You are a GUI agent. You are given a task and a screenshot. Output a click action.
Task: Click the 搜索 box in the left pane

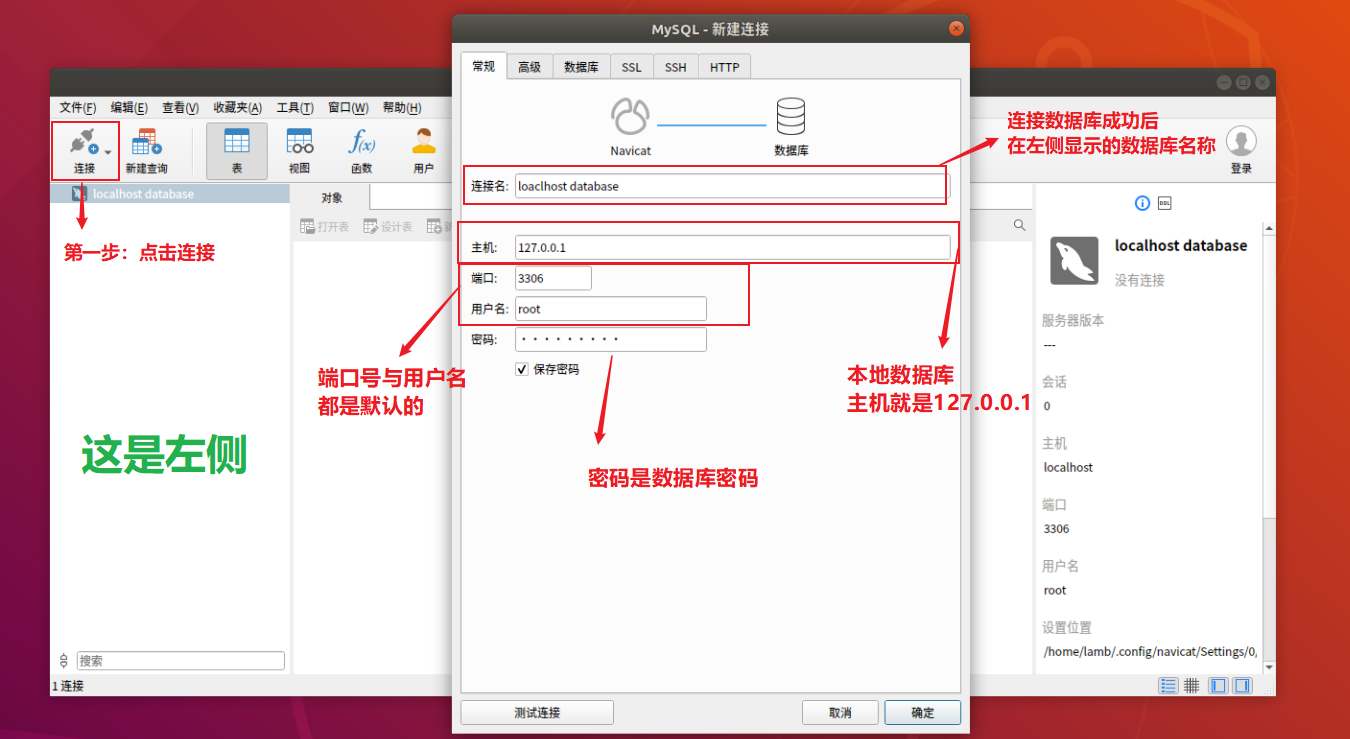[181, 661]
